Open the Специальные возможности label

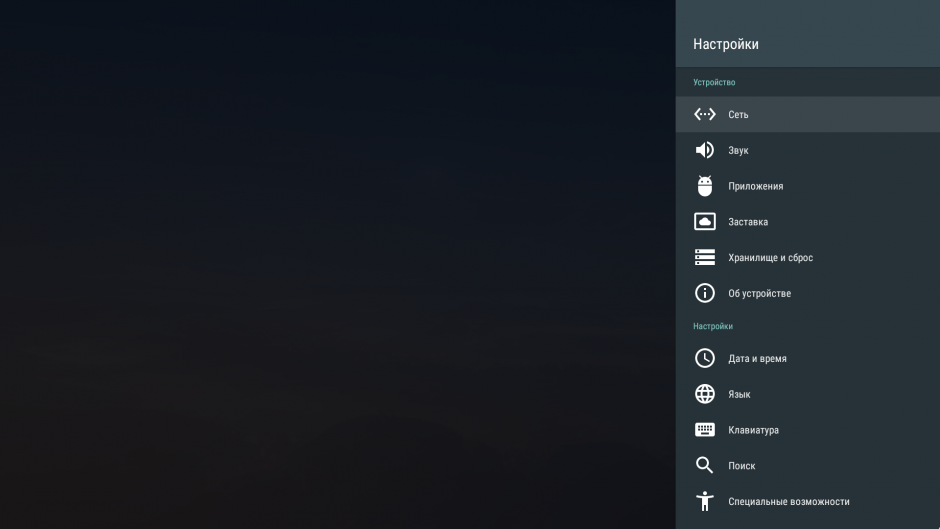(x=788, y=501)
